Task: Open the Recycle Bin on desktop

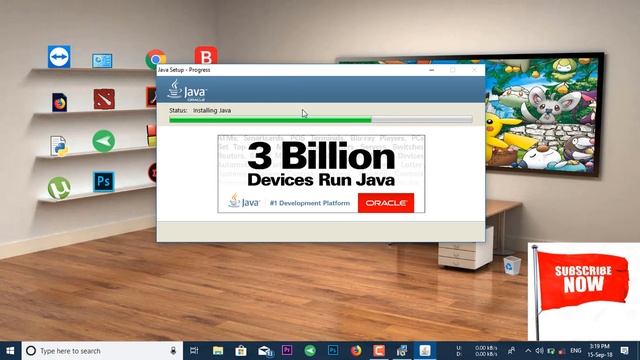Action: point(512,265)
